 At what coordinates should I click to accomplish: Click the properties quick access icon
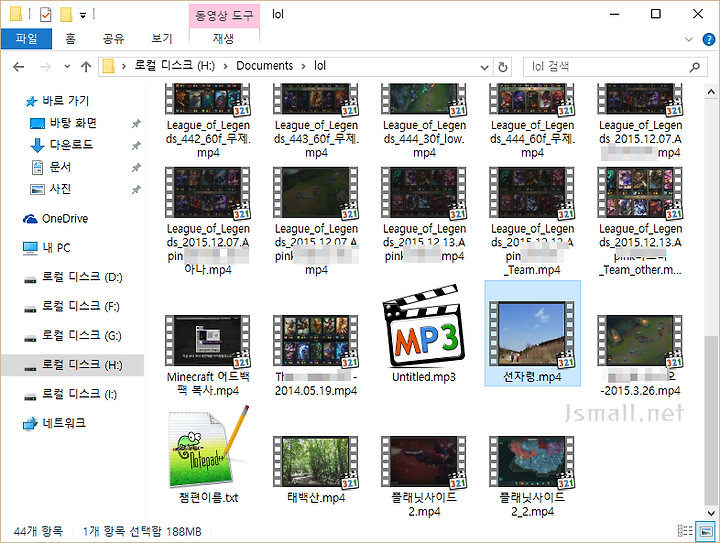(x=45, y=15)
